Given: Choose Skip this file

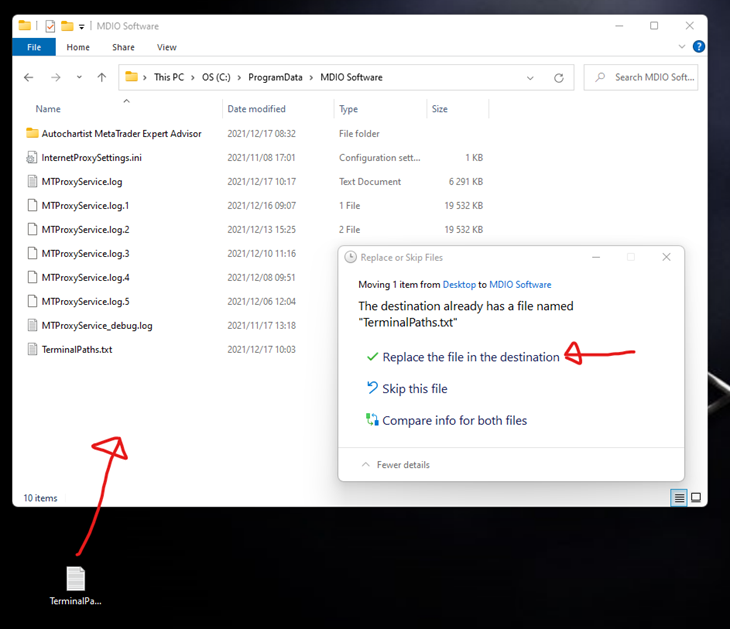Looking at the screenshot, I should coord(414,389).
